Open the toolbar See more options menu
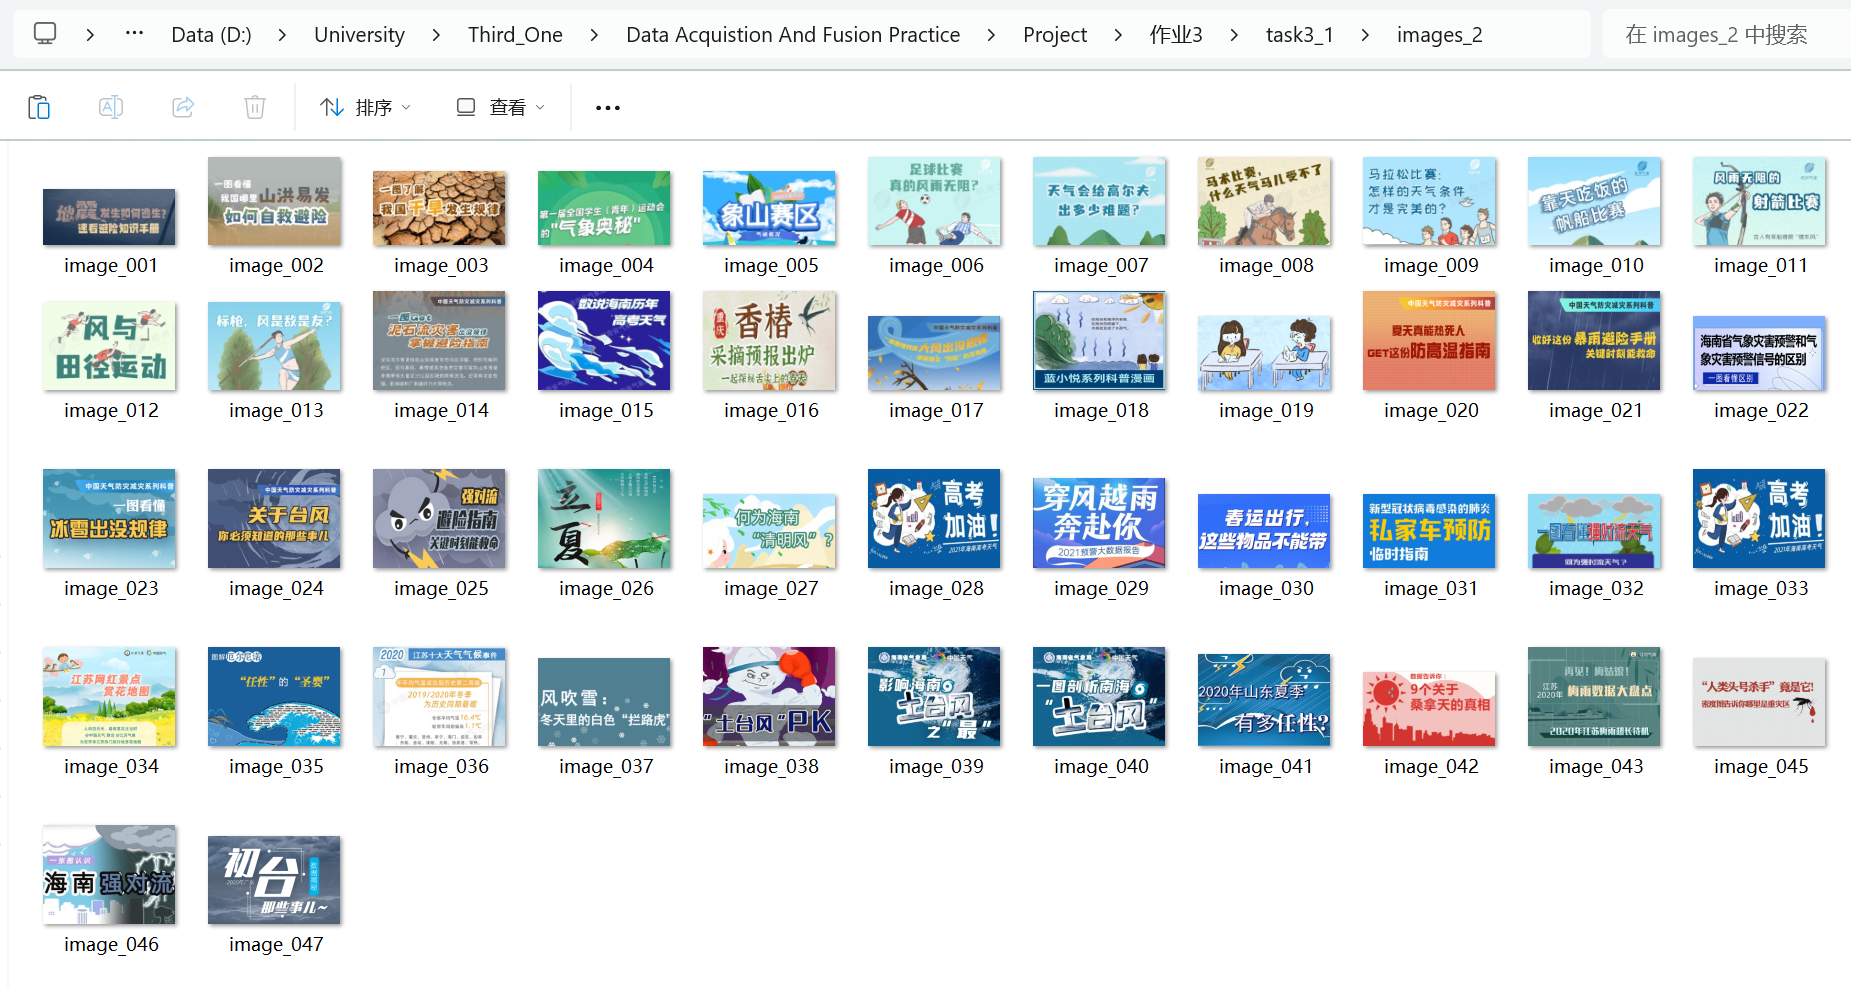The height and width of the screenshot is (988, 1851). click(608, 107)
